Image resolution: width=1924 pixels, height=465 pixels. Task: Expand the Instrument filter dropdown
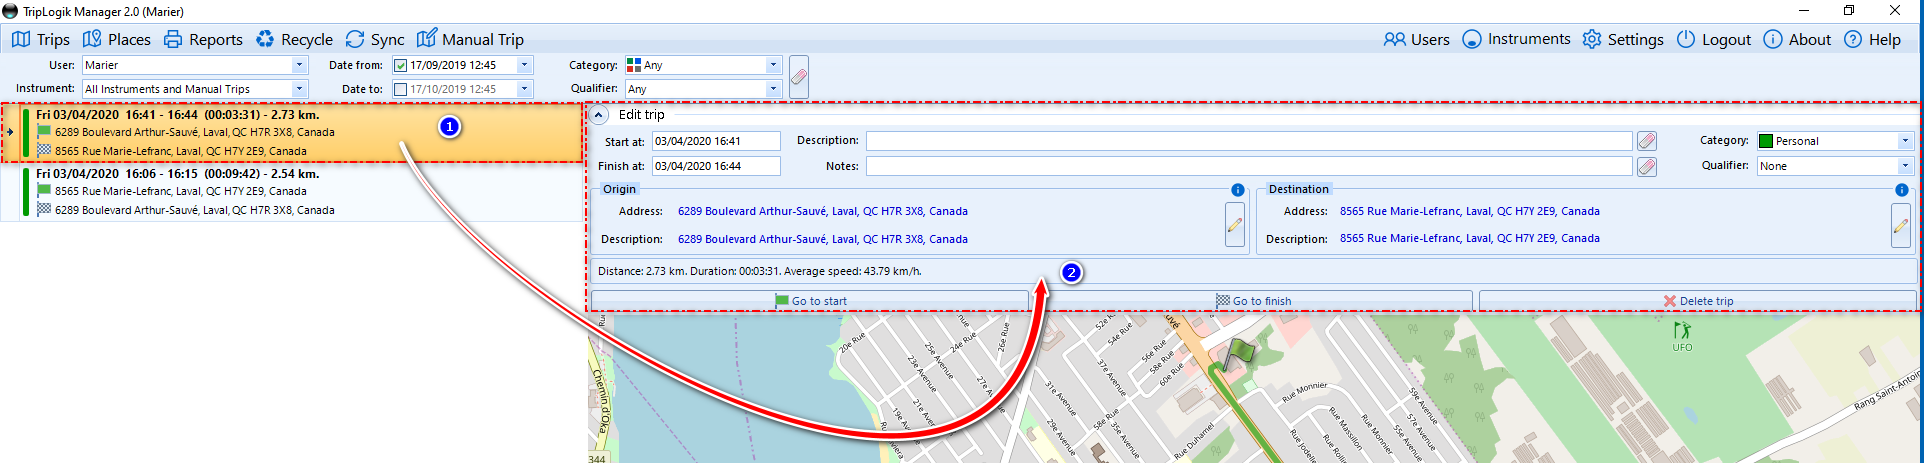(x=299, y=89)
